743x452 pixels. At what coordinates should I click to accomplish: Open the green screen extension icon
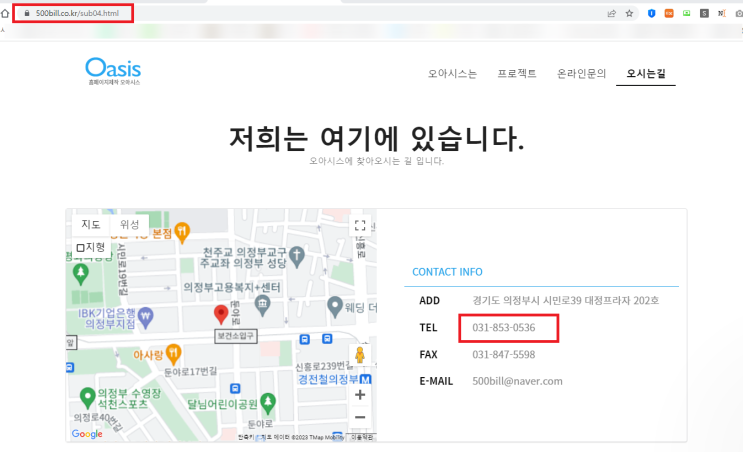(x=687, y=13)
